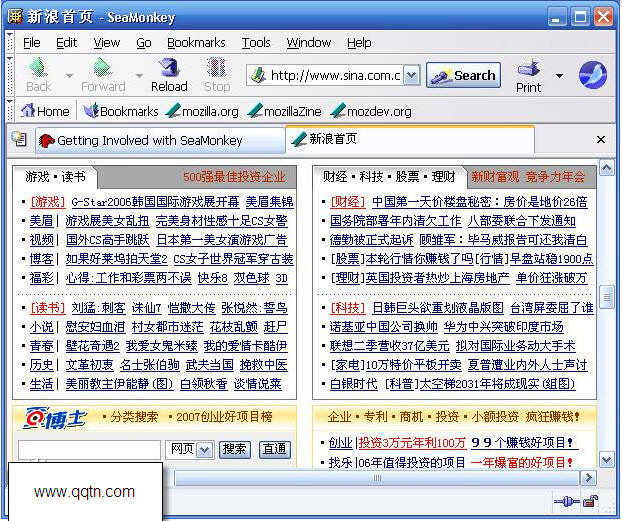622x521 pixels.
Task: Reload the current page
Action: 169,75
